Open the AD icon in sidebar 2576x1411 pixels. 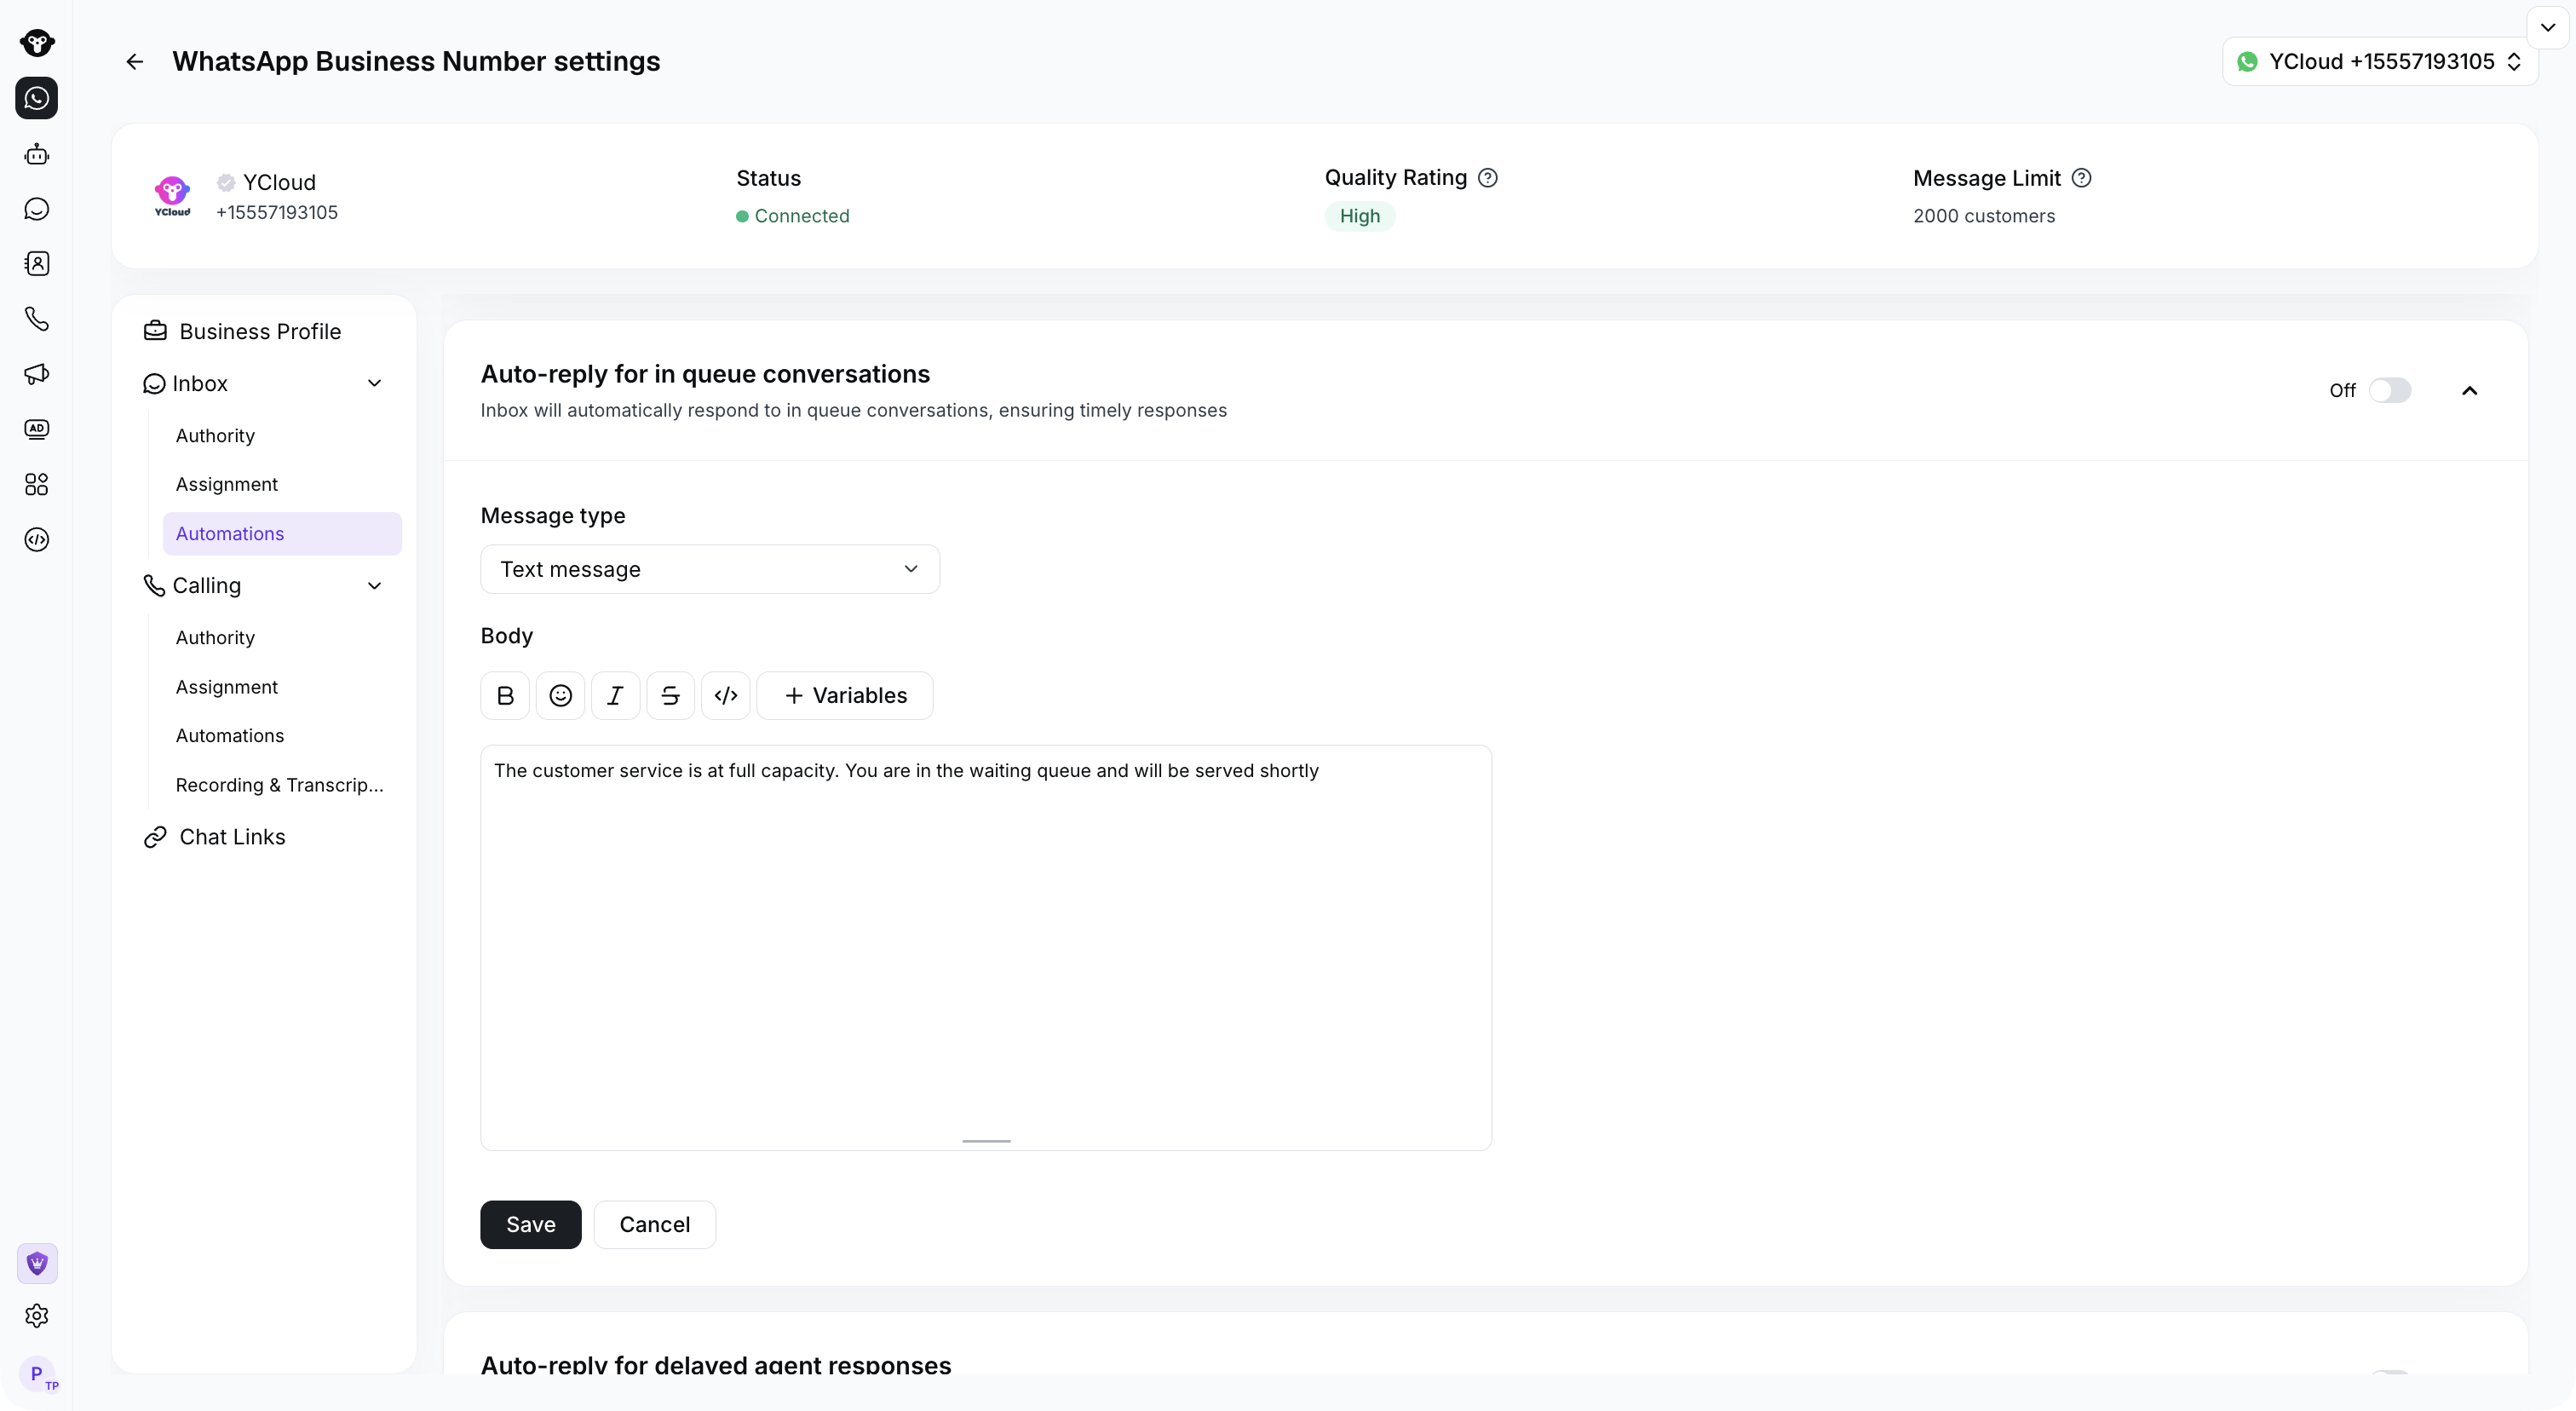[x=37, y=429]
